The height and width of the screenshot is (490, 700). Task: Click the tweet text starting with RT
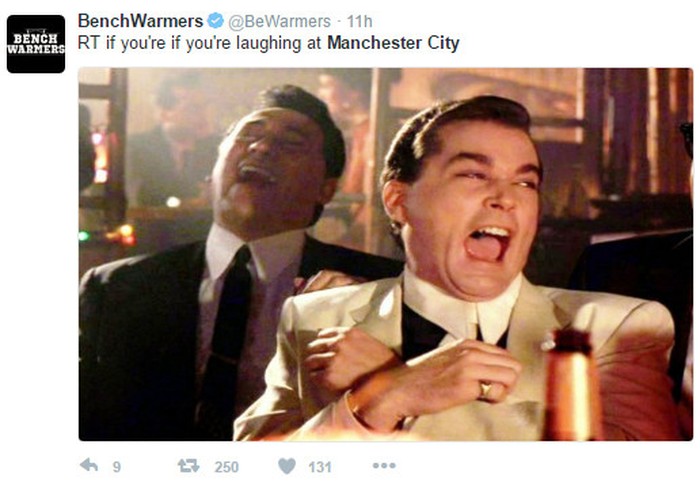(269, 44)
